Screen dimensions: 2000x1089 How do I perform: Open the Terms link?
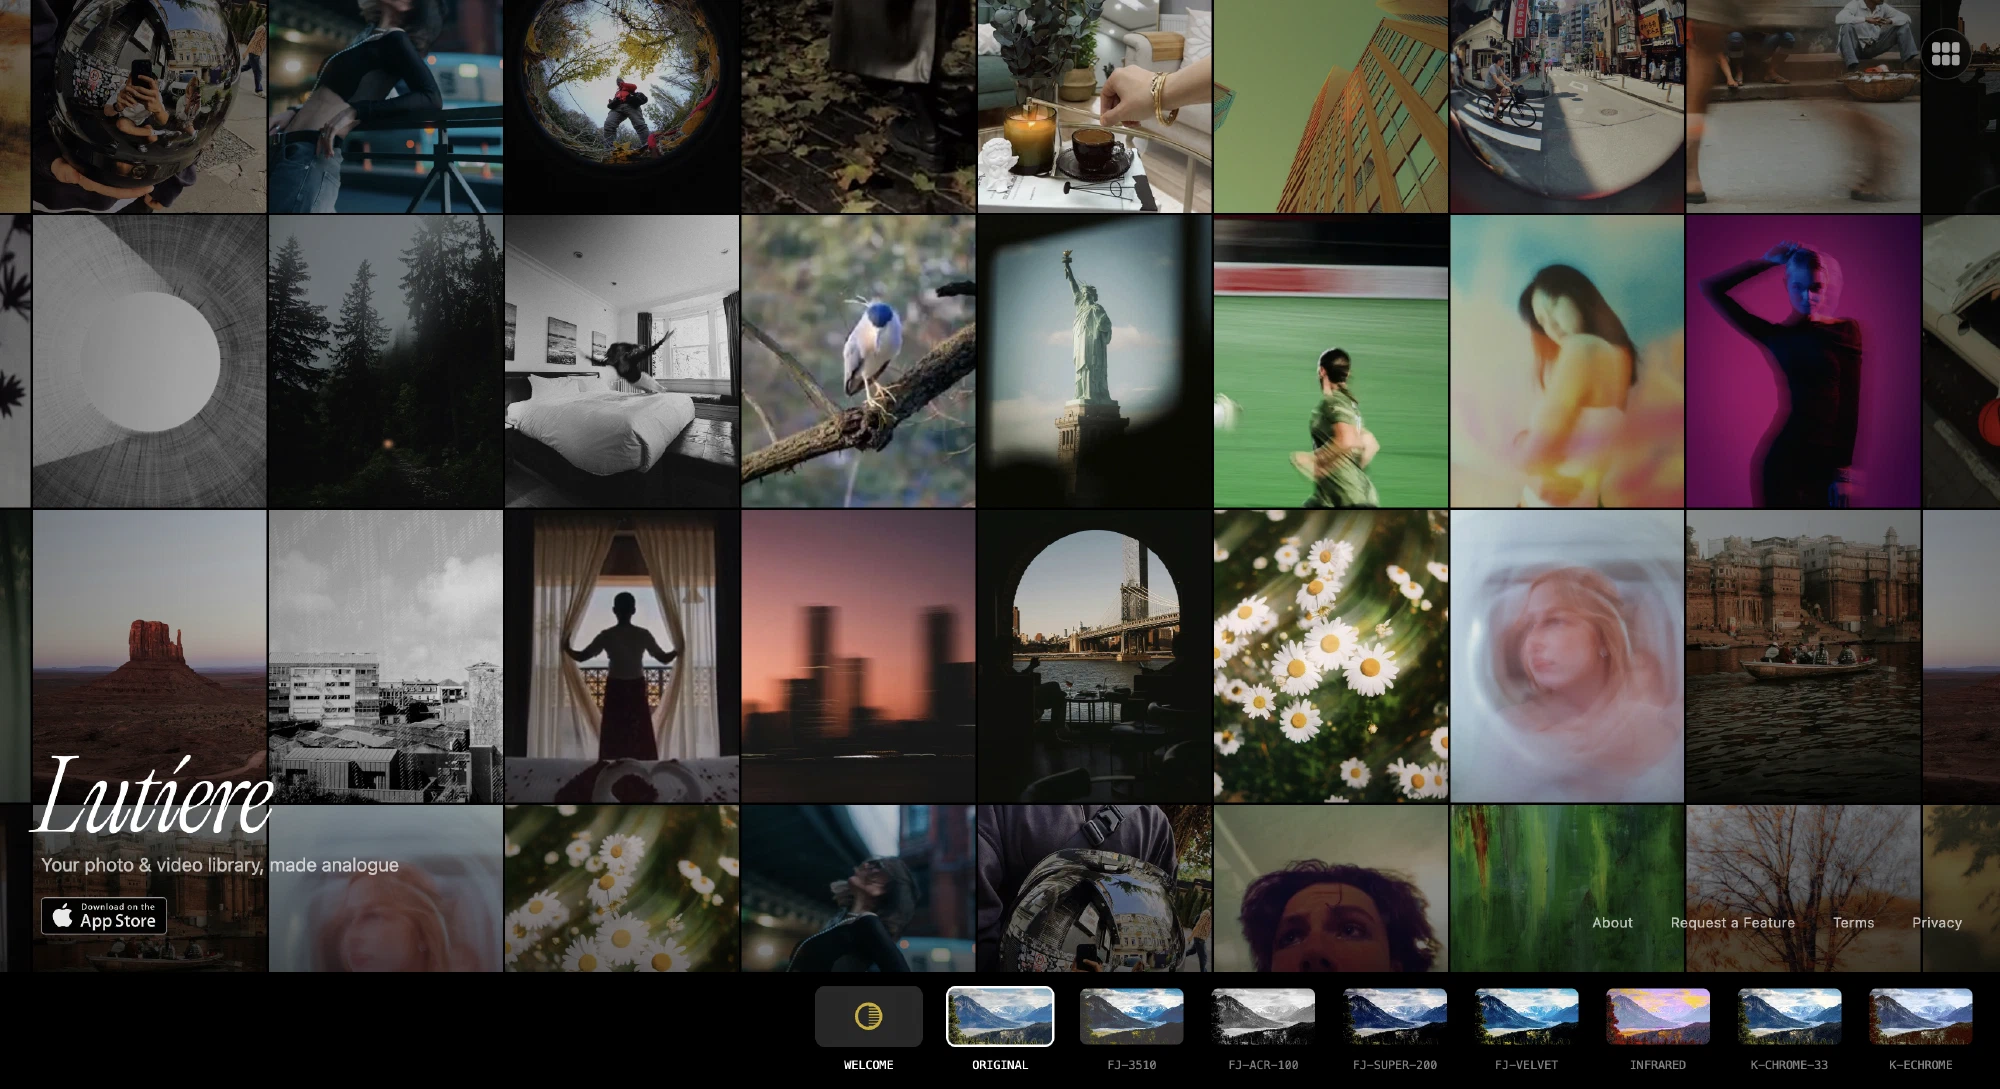1853,923
